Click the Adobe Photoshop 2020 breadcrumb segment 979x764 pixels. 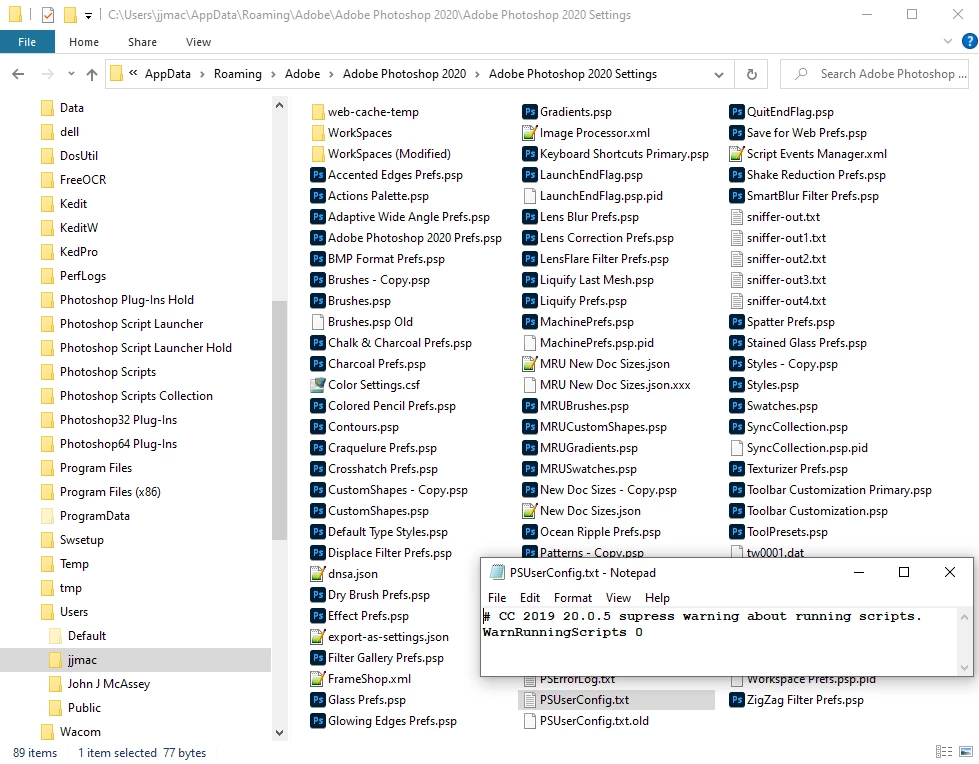[x=404, y=74]
